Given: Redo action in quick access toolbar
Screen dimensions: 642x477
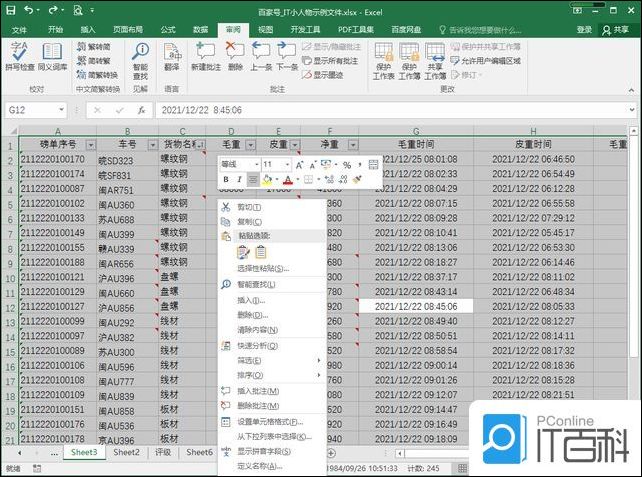Looking at the screenshot, I should (x=53, y=10).
